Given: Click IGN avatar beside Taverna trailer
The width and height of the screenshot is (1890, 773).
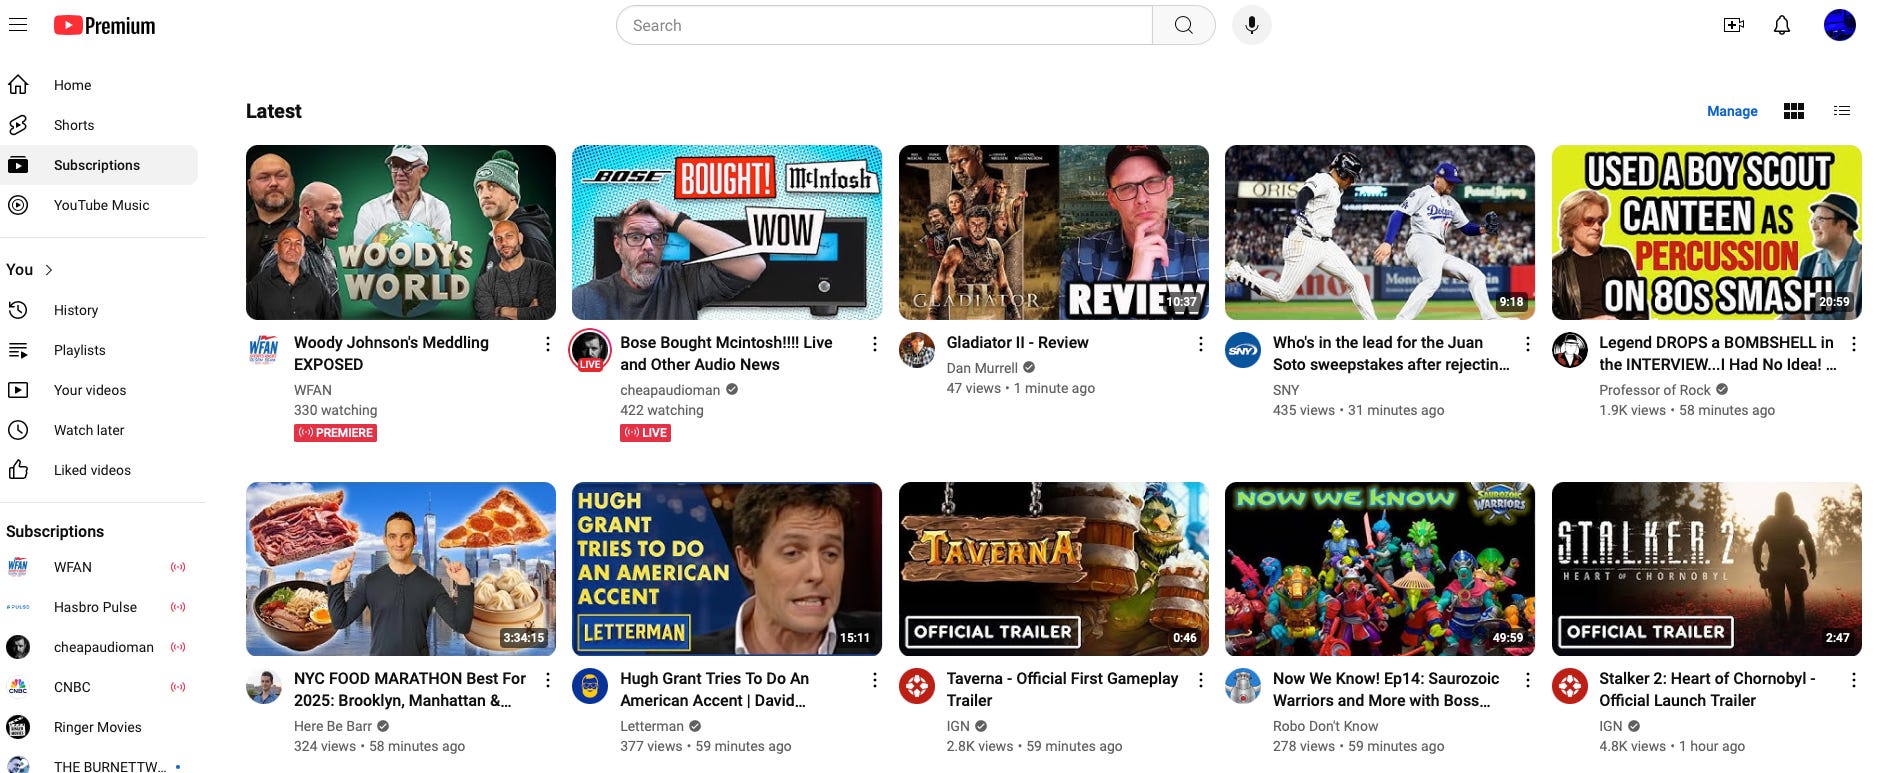Looking at the screenshot, I should tap(917, 686).
